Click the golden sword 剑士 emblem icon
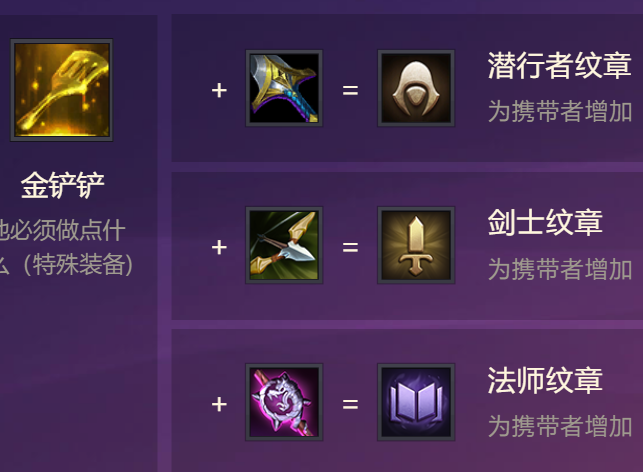Image resolution: width=643 pixels, height=472 pixels. 416,245
